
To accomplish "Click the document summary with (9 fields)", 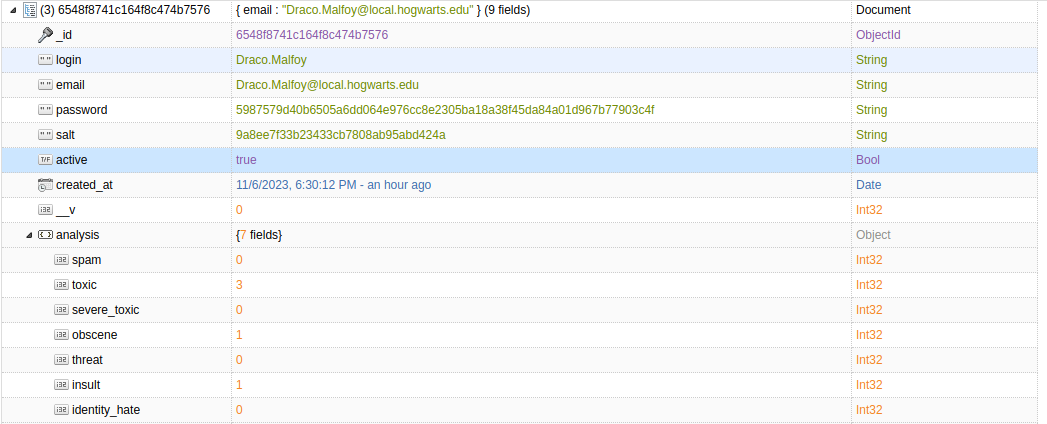I will click(x=383, y=10).
